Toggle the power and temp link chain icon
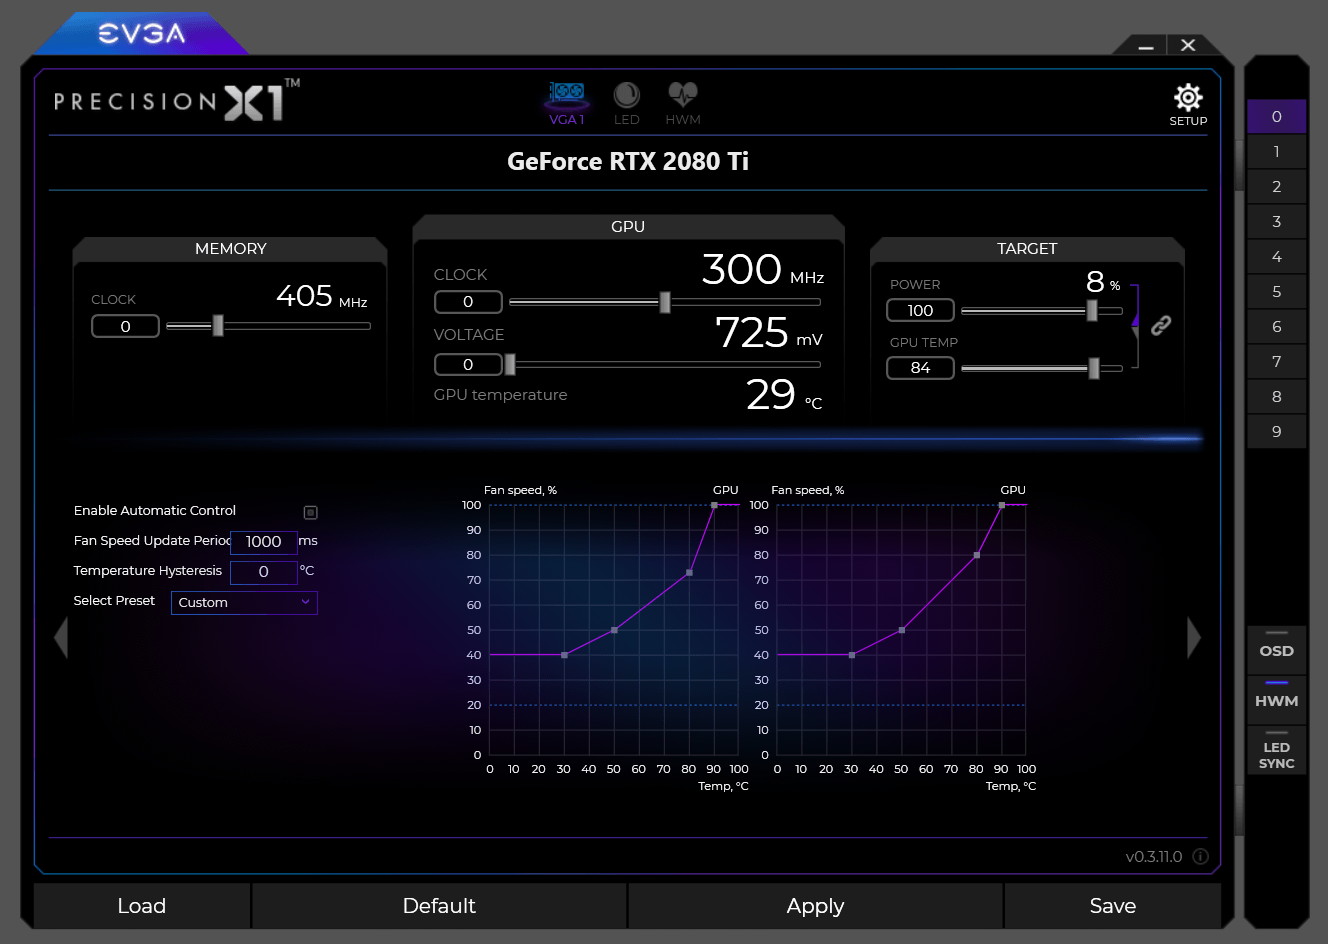 coord(1161,325)
